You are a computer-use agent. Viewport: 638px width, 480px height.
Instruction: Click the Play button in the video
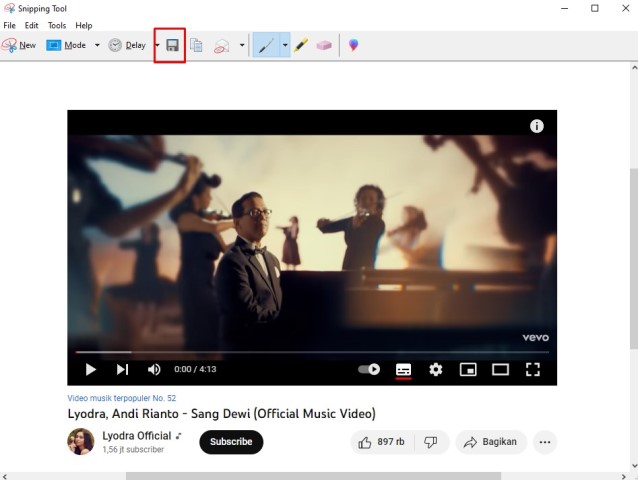[90, 369]
